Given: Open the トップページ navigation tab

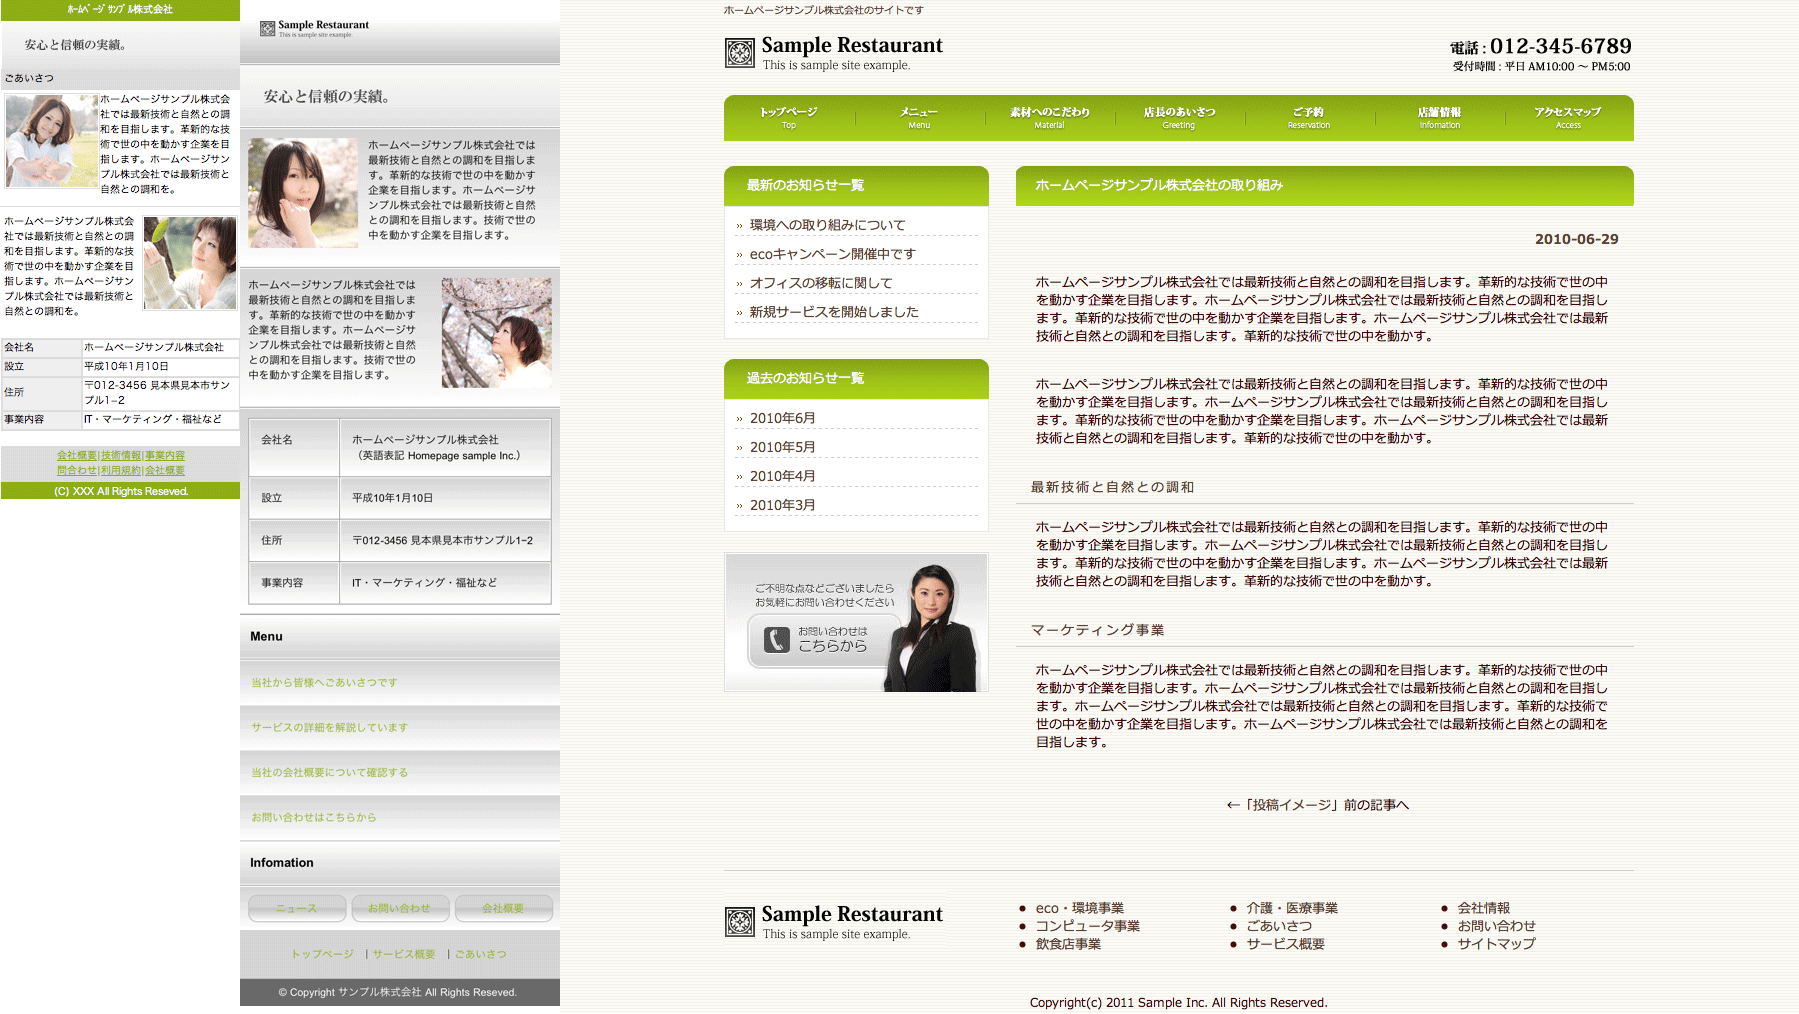Looking at the screenshot, I should [788, 118].
